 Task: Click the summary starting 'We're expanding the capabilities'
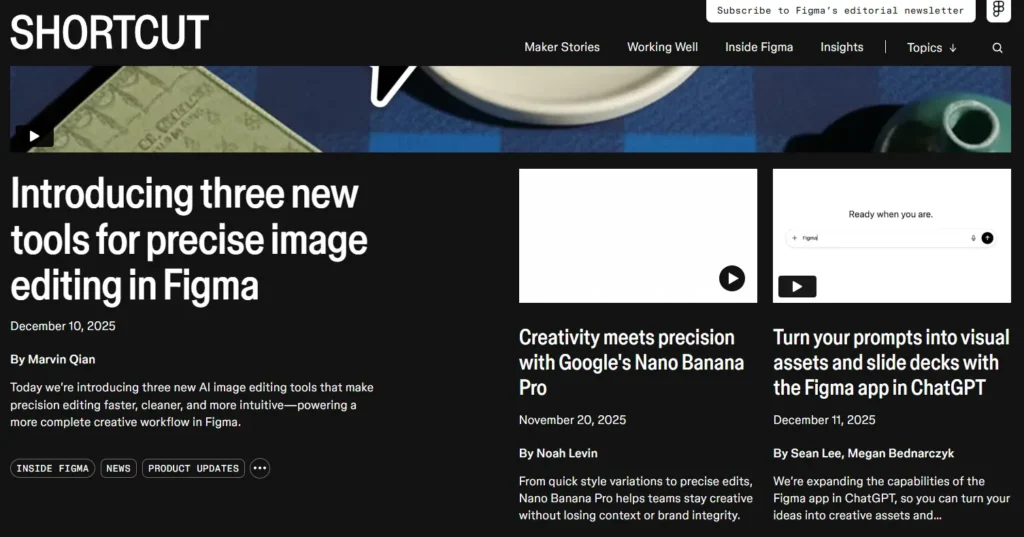(x=891, y=498)
